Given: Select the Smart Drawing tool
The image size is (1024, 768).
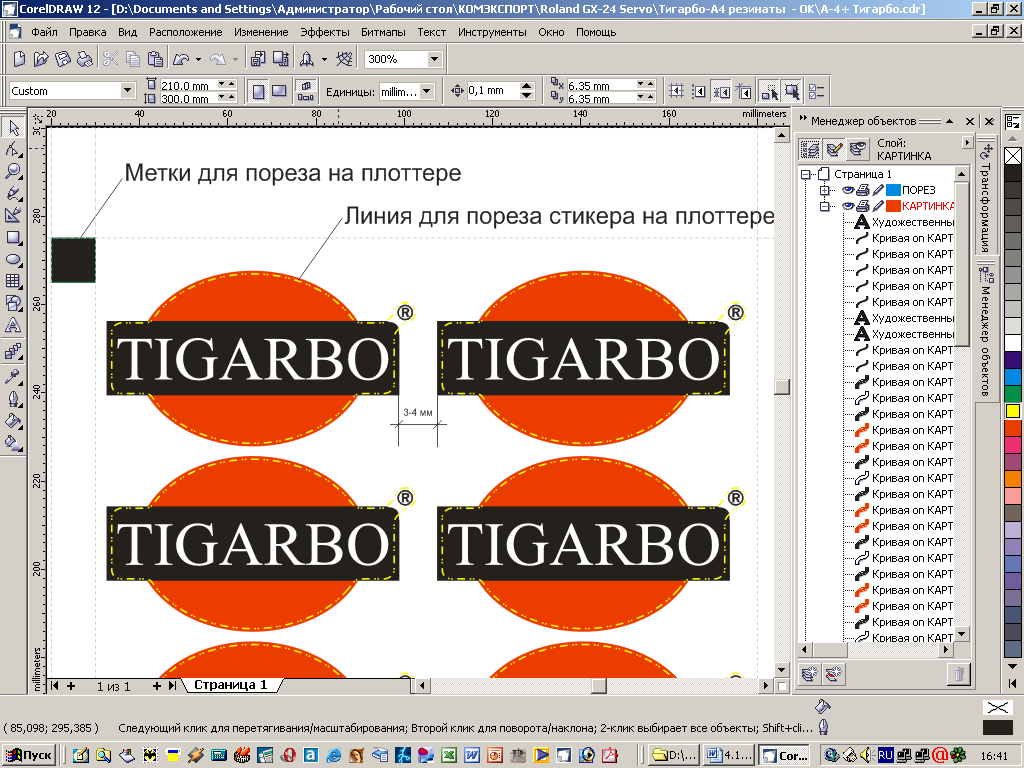Looking at the screenshot, I should (13, 216).
